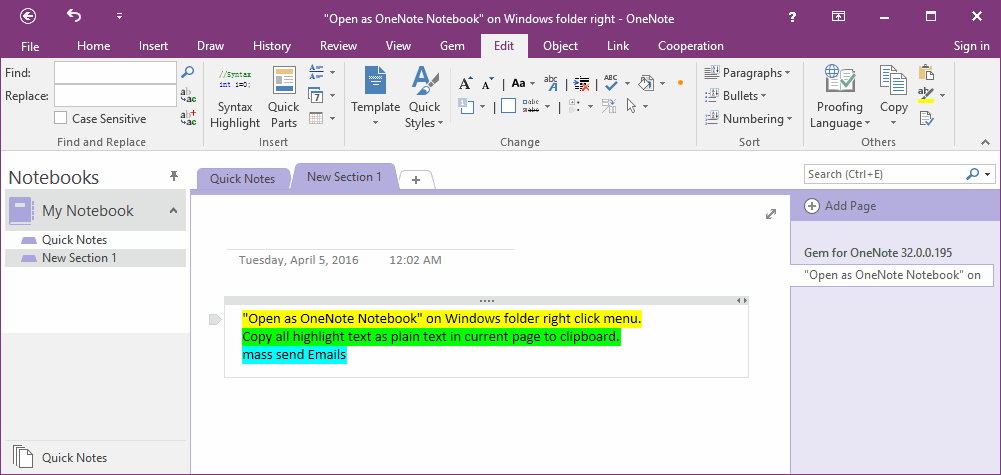This screenshot has height=475, width=1001.
Task: Open dropdown beside the table grid icon
Action: (x=332, y=119)
